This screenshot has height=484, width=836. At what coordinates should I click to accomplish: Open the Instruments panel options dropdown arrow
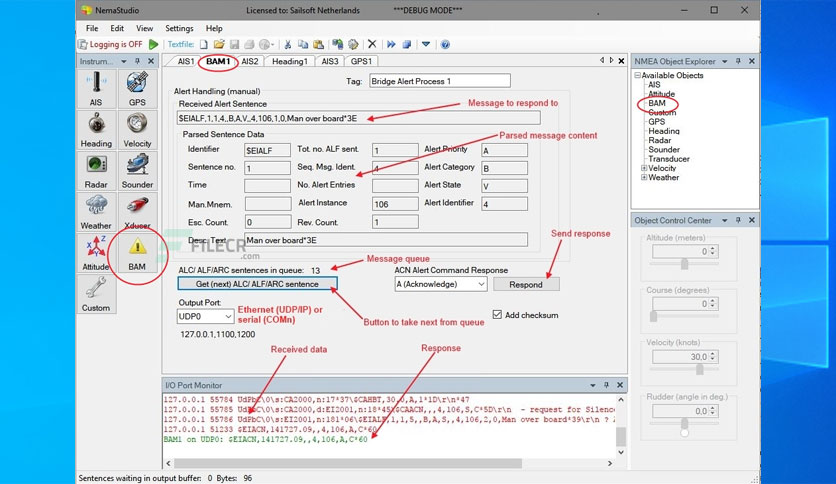tap(124, 61)
